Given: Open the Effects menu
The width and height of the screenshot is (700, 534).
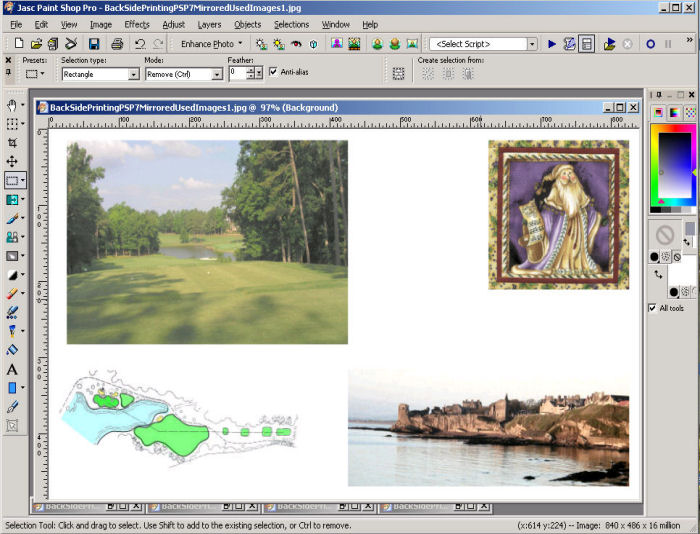Looking at the screenshot, I should point(137,24).
